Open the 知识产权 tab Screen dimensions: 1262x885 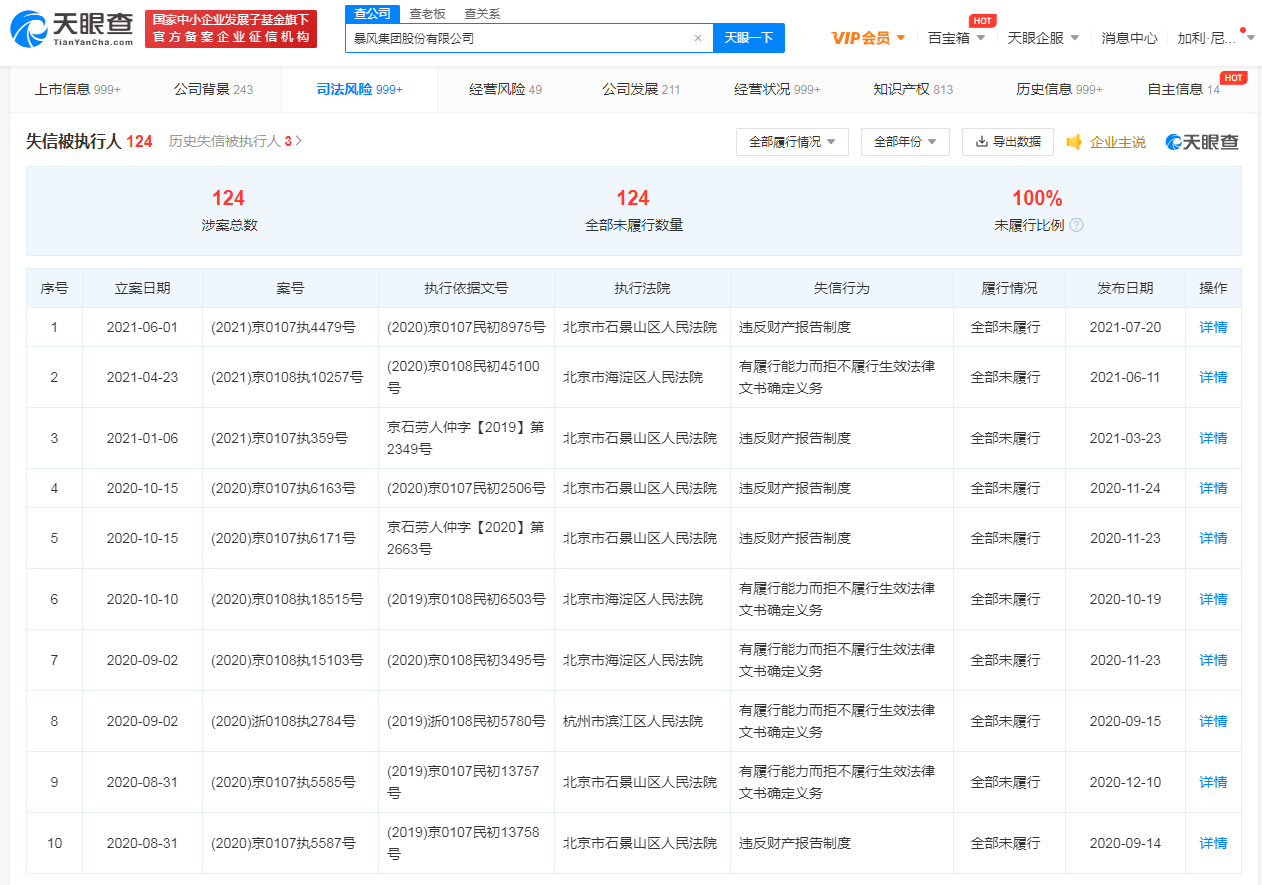point(912,89)
